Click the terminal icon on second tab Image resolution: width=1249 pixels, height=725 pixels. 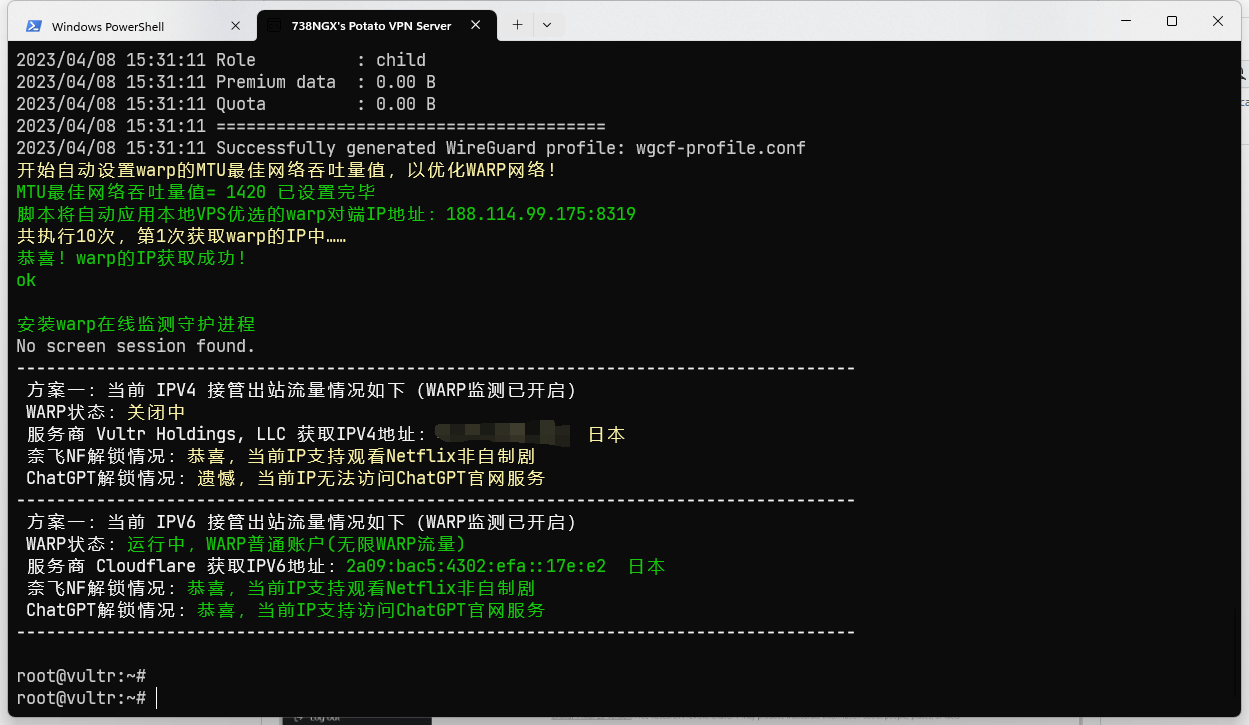pyautogui.click(x=274, y=26)
